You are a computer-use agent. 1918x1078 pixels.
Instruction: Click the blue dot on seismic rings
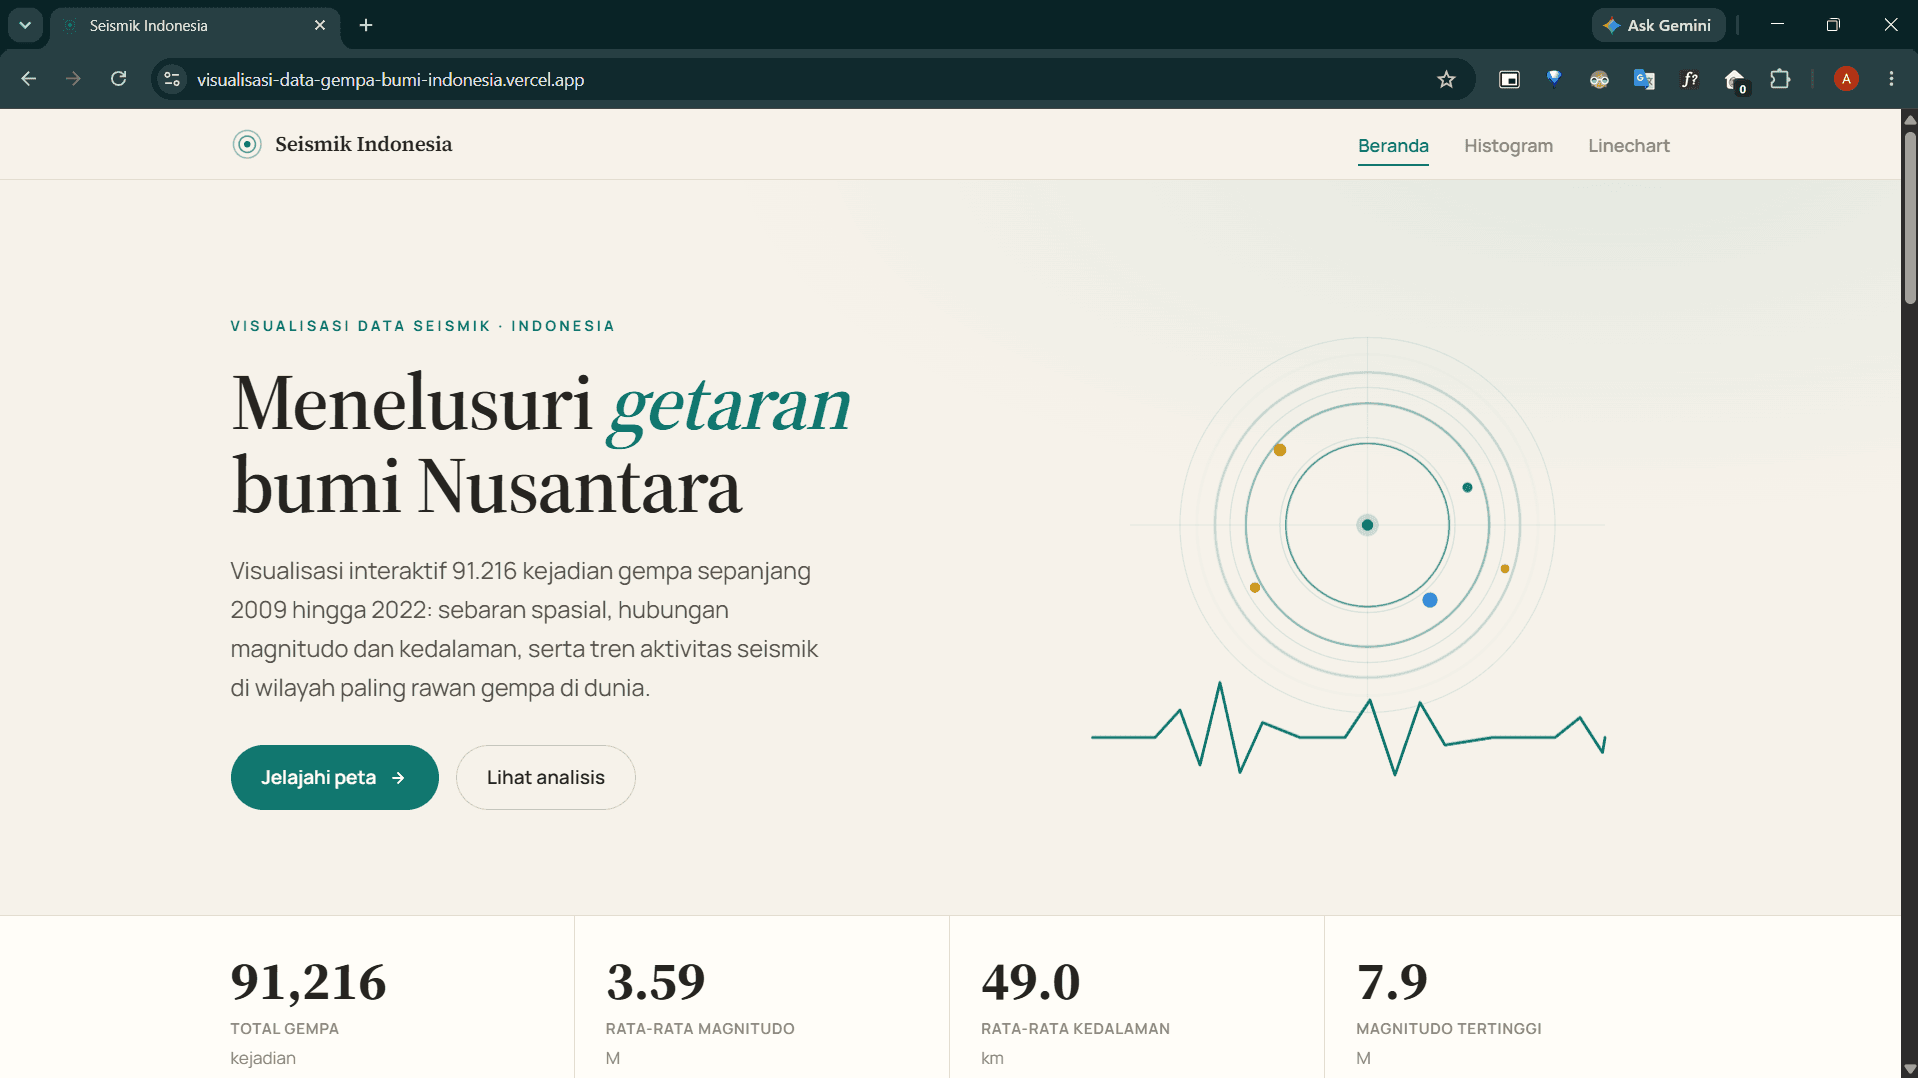(1430, 600)
